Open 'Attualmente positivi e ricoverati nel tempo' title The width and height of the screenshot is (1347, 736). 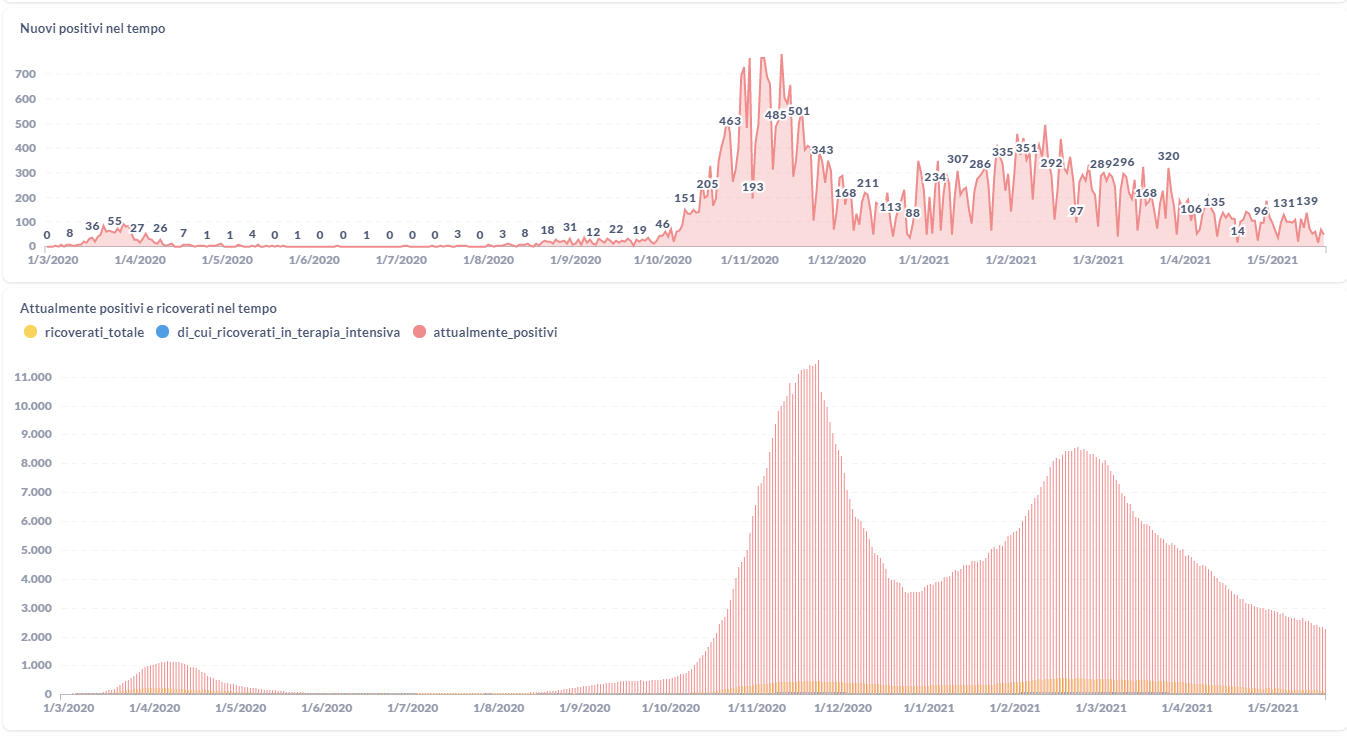(148, 309)
